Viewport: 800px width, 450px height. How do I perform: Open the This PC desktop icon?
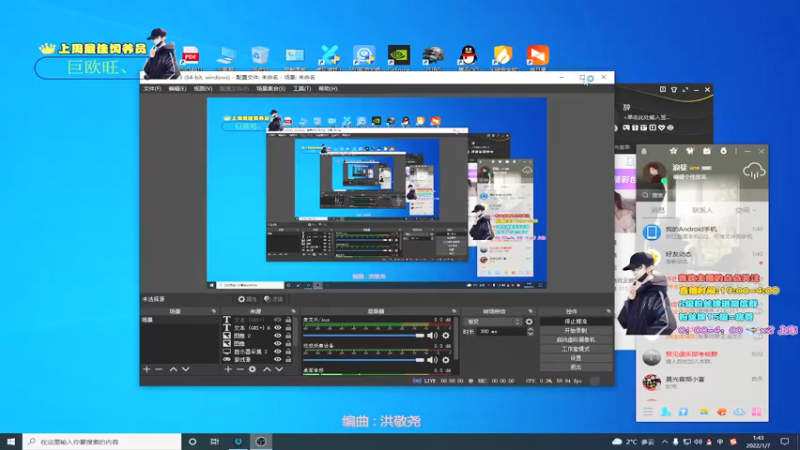click(x=226, y=56)
